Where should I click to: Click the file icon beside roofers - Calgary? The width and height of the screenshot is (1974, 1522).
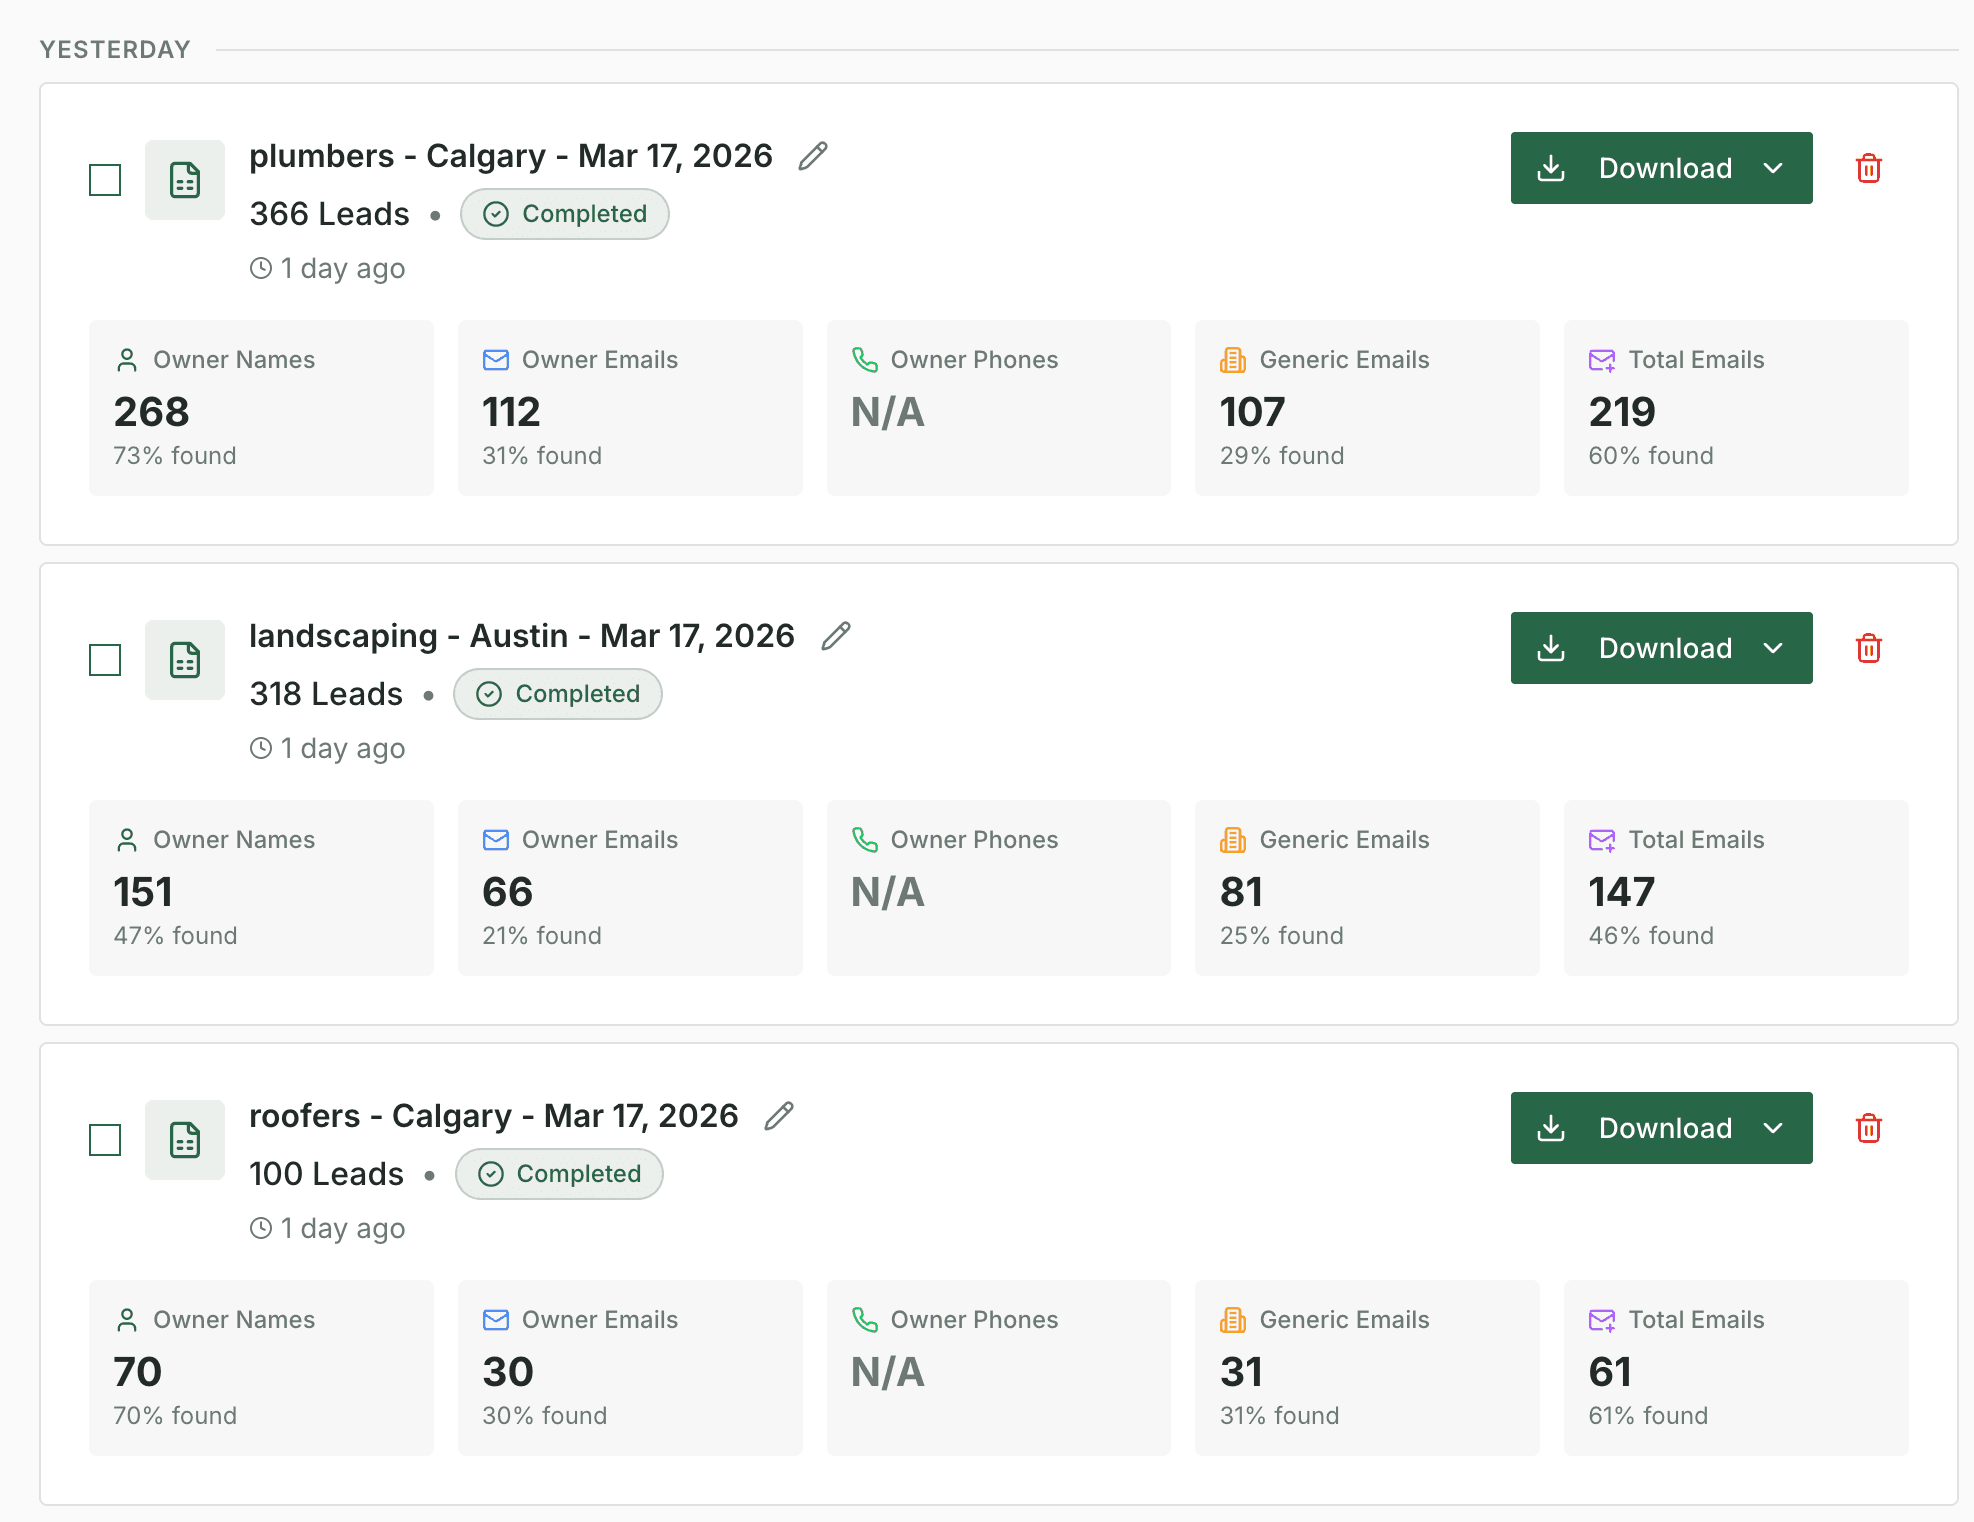coord(185,1140)
